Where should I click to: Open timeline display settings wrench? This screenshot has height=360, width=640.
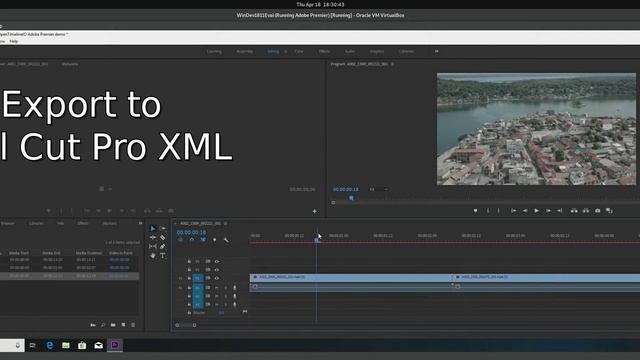coord(226,240)
